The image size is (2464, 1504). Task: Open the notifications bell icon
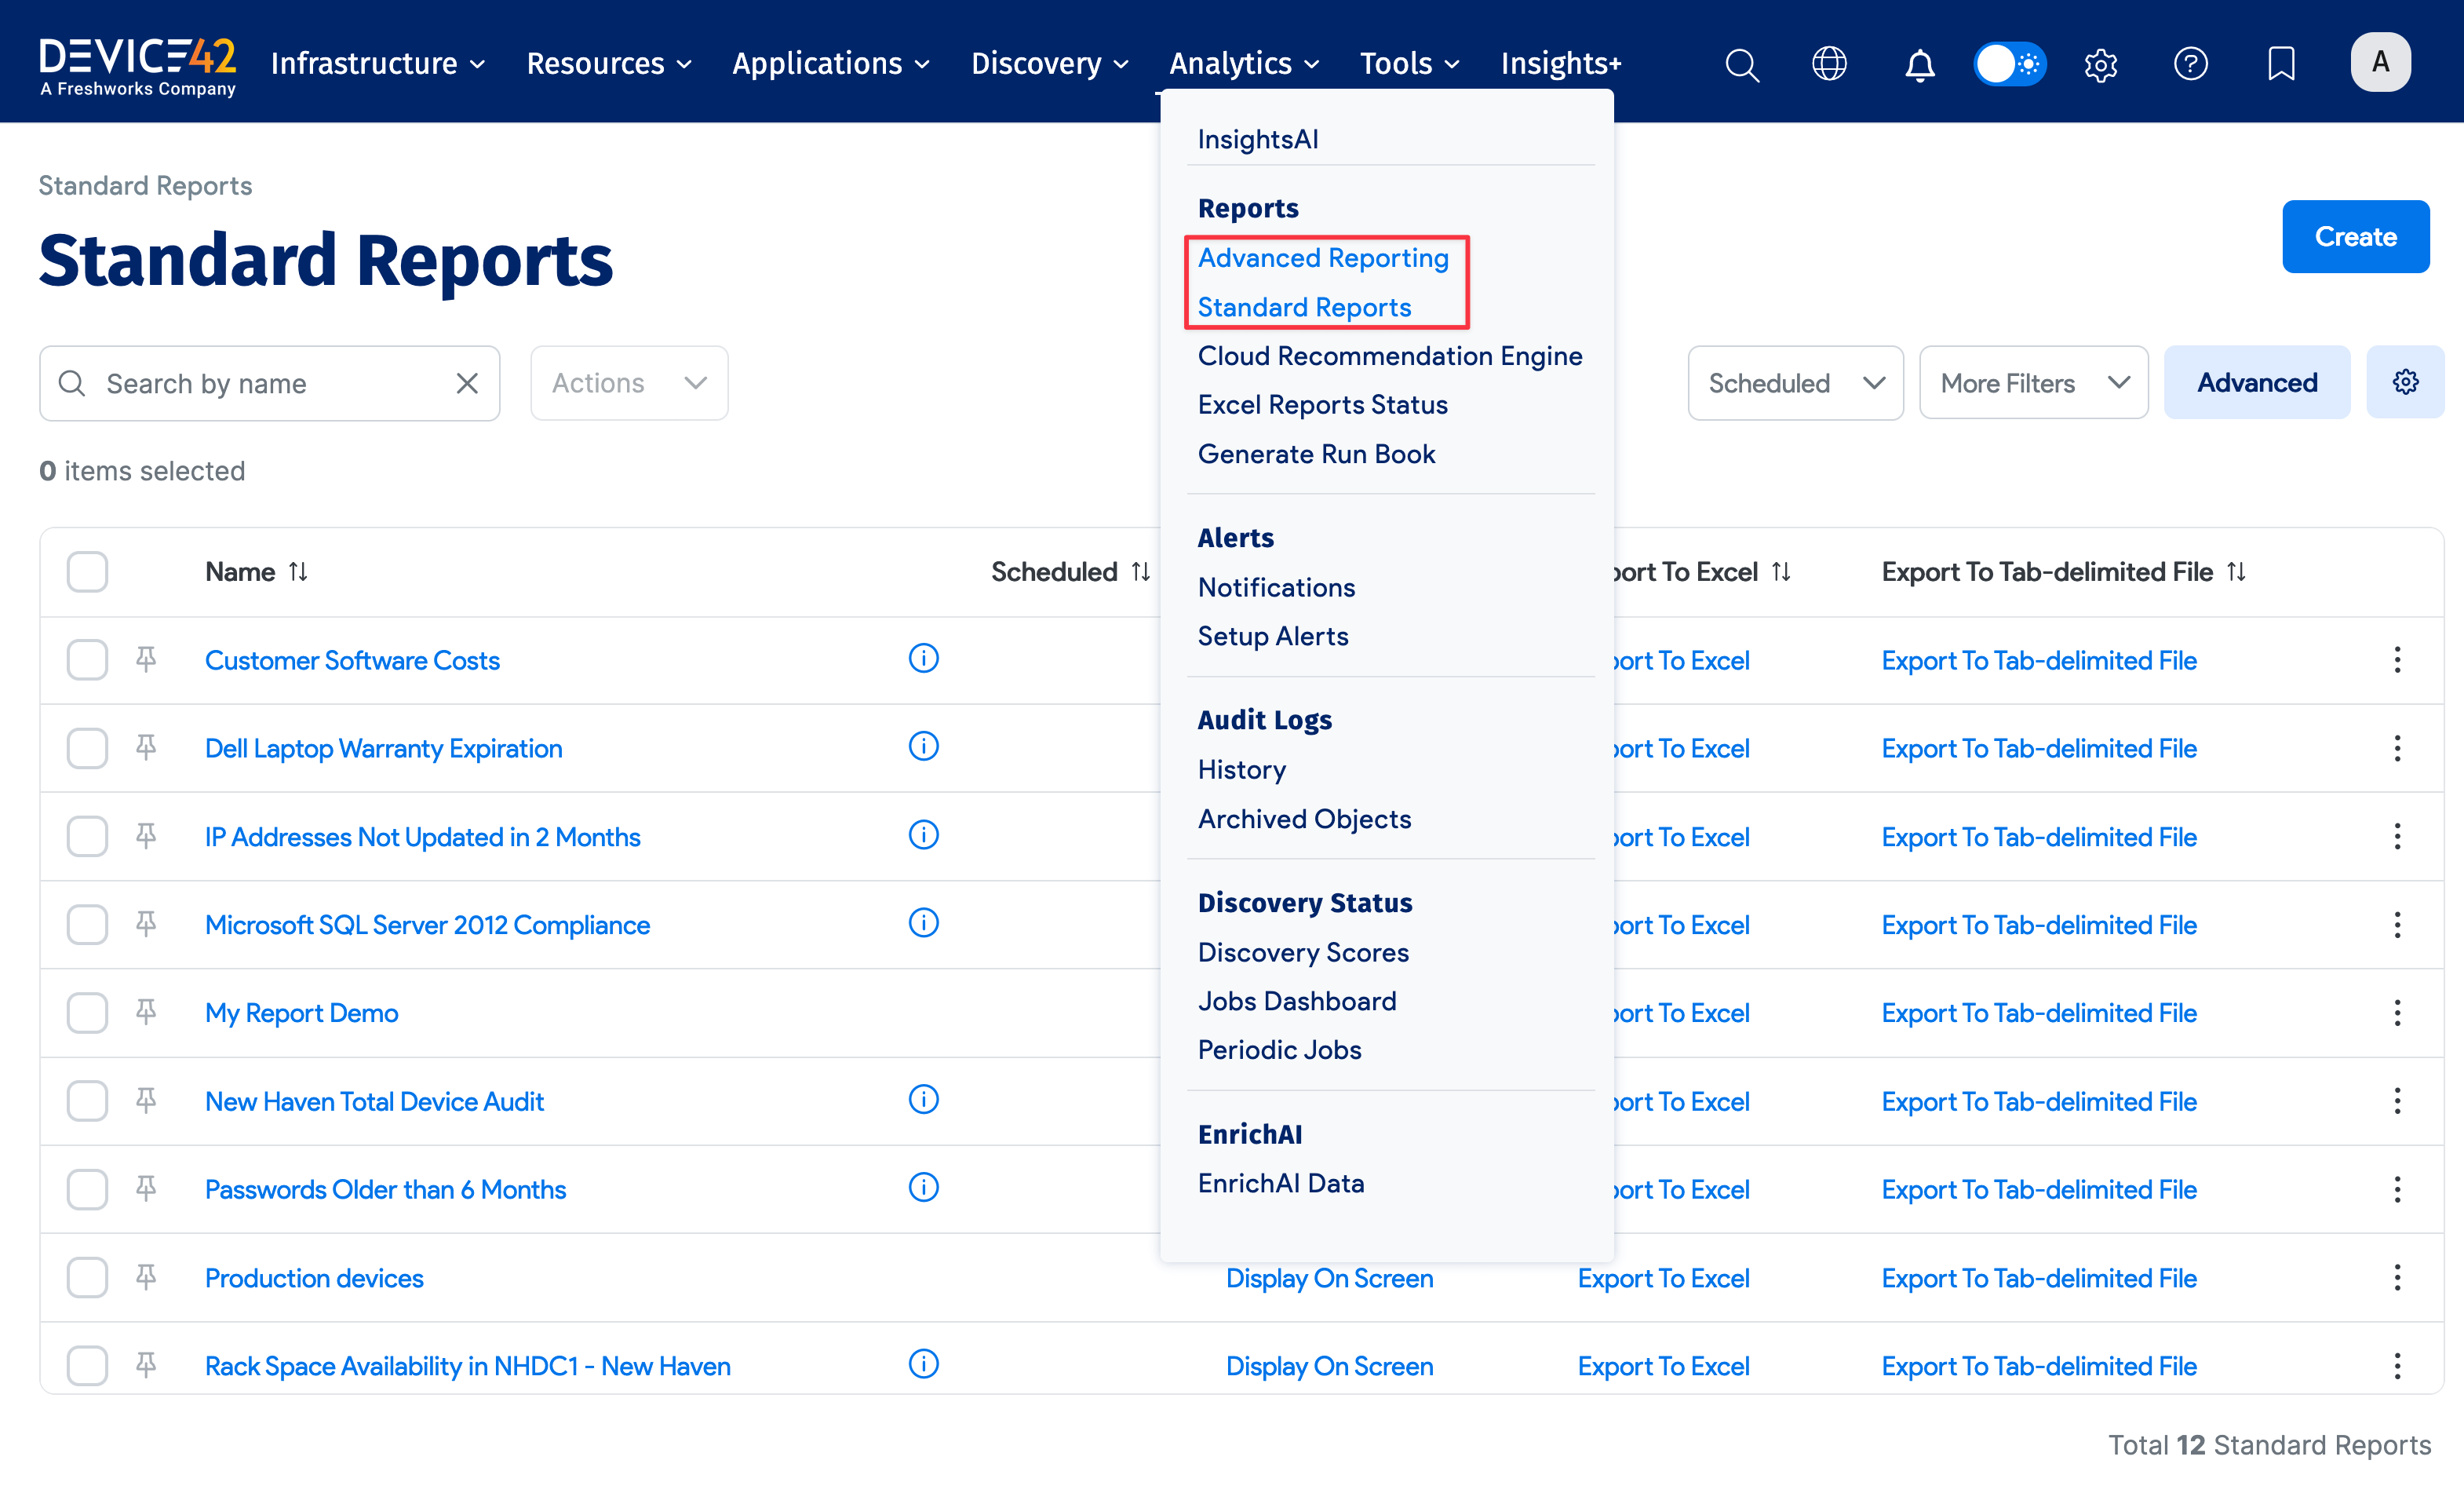pyautogui.click(x=1919, y=63)
